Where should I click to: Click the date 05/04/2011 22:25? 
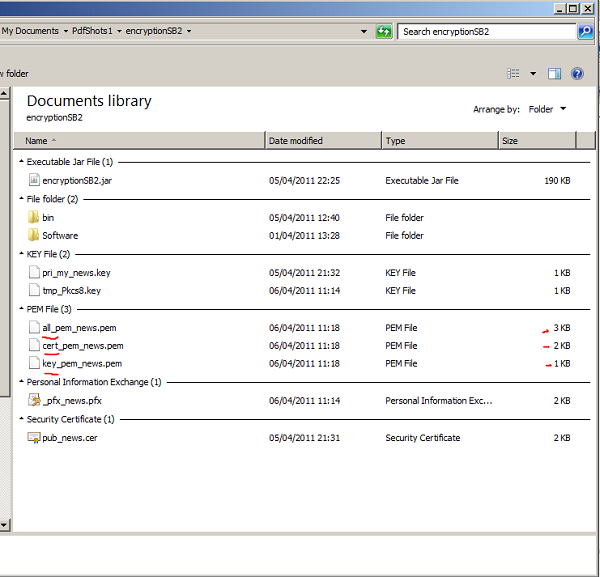[304, 180]
